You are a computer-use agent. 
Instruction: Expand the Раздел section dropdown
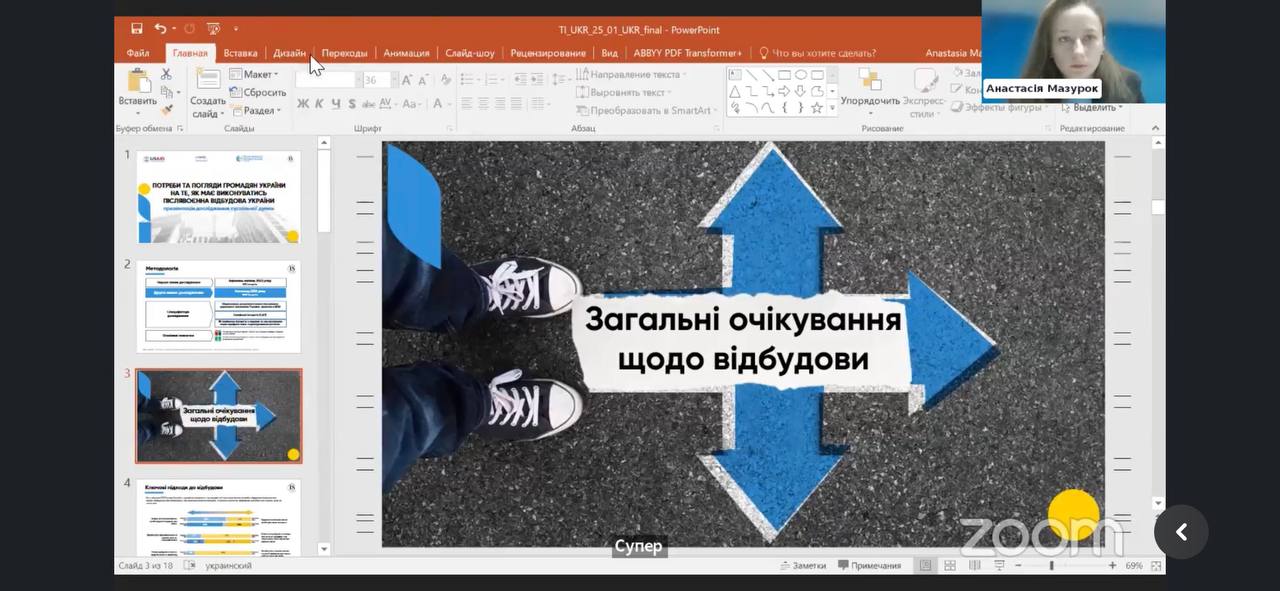(260, 110)
